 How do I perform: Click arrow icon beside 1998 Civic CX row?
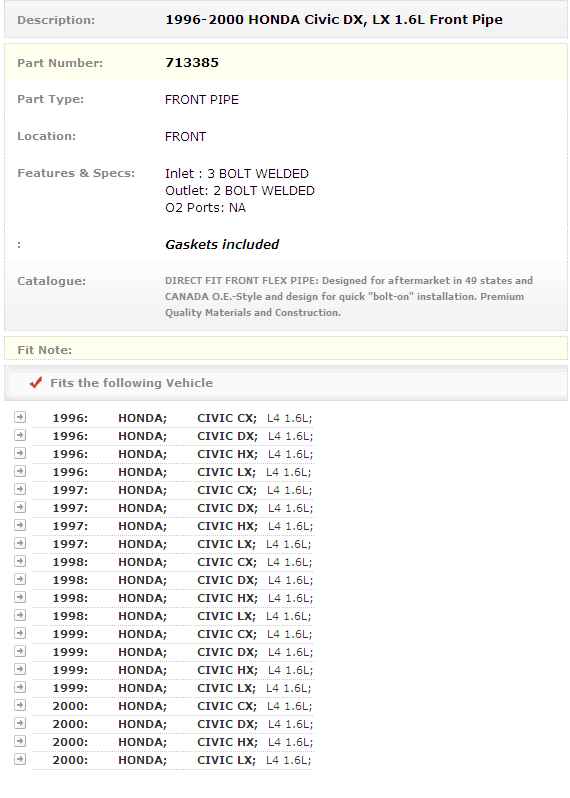coord(20,561)
